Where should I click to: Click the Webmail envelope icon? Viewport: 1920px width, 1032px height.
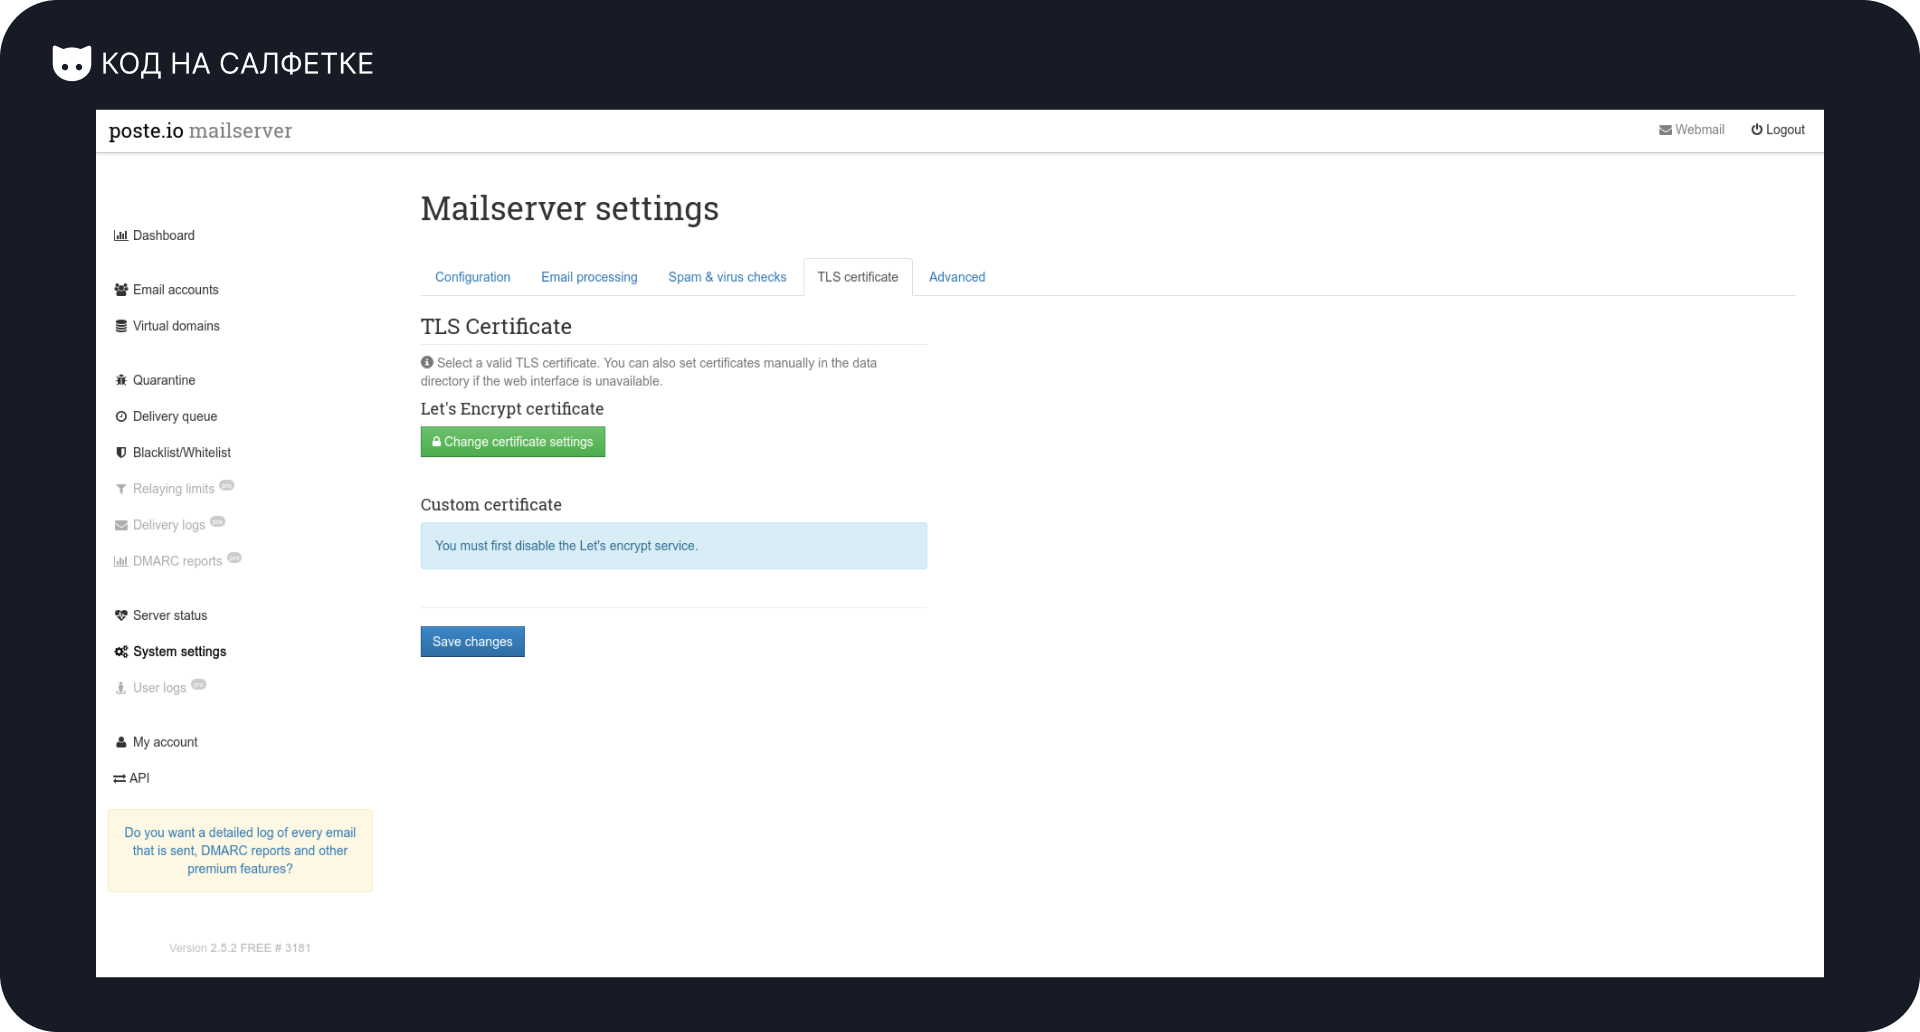pyautogui.click(x=1665, y=130)
